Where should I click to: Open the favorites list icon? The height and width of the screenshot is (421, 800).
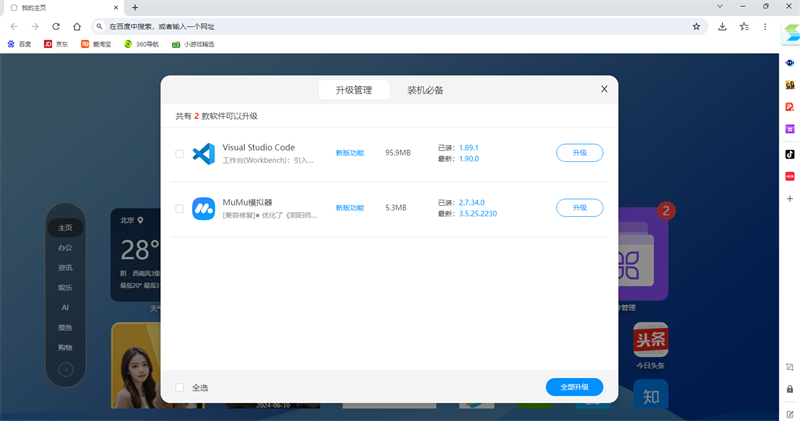(744, 27)
